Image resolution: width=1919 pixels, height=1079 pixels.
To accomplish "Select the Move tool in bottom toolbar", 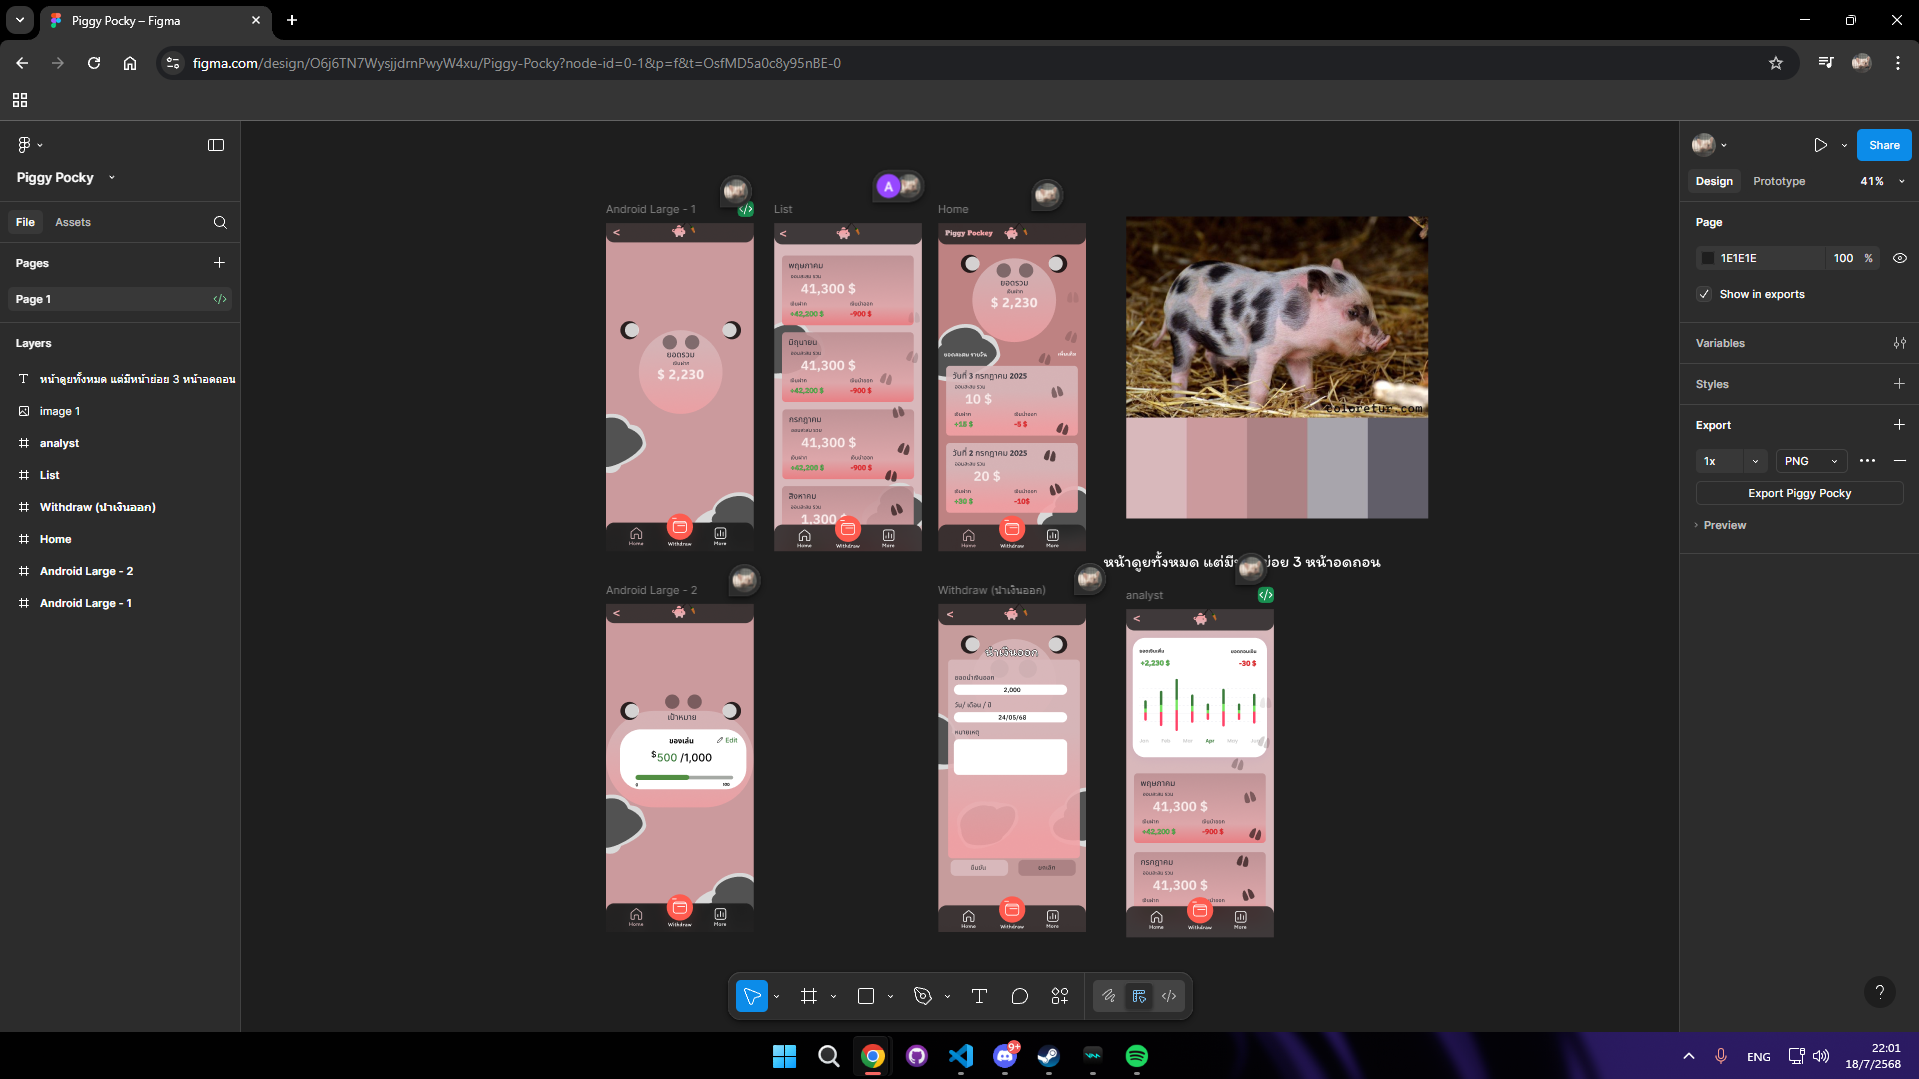I will [x=752, y=996].
